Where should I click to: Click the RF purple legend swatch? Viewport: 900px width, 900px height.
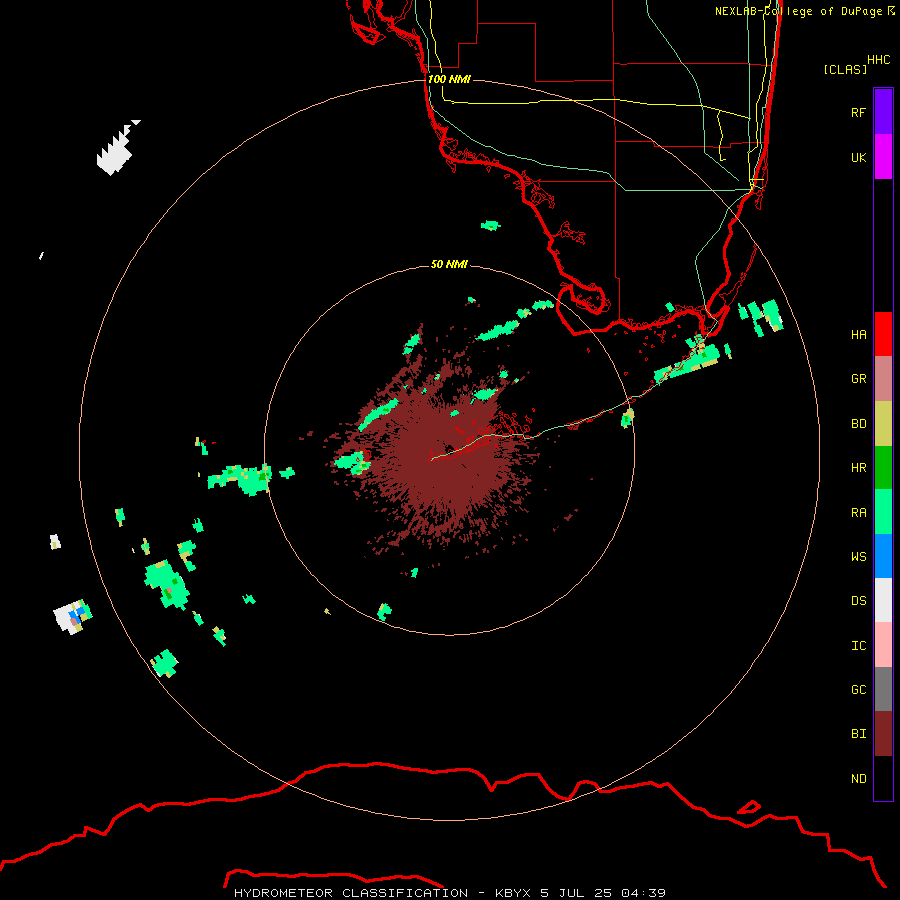(x=883, y=112)
